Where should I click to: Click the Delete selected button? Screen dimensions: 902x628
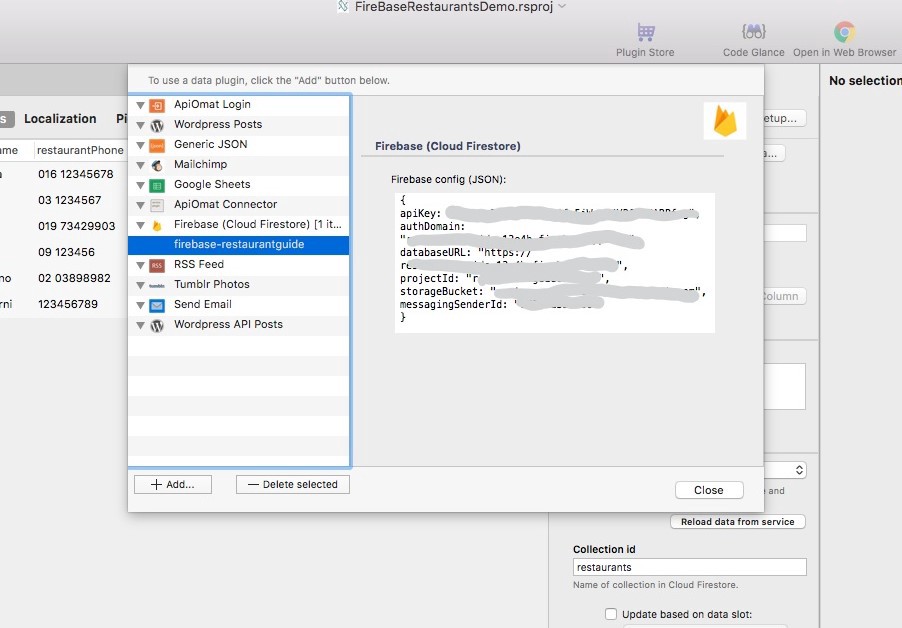[293, 484]
